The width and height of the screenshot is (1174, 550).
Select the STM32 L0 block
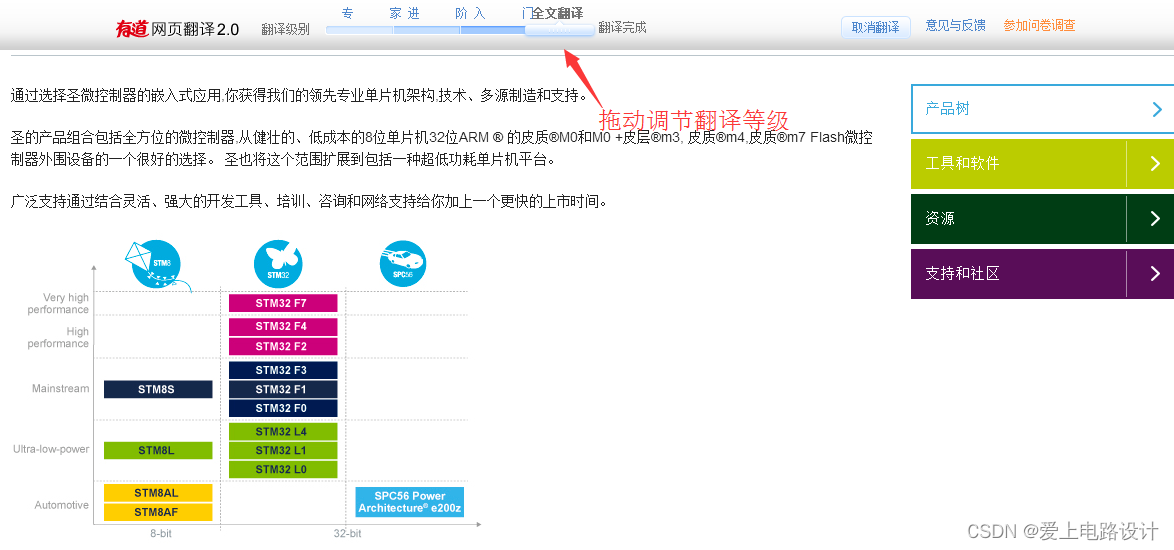click(x=283, y=469)
